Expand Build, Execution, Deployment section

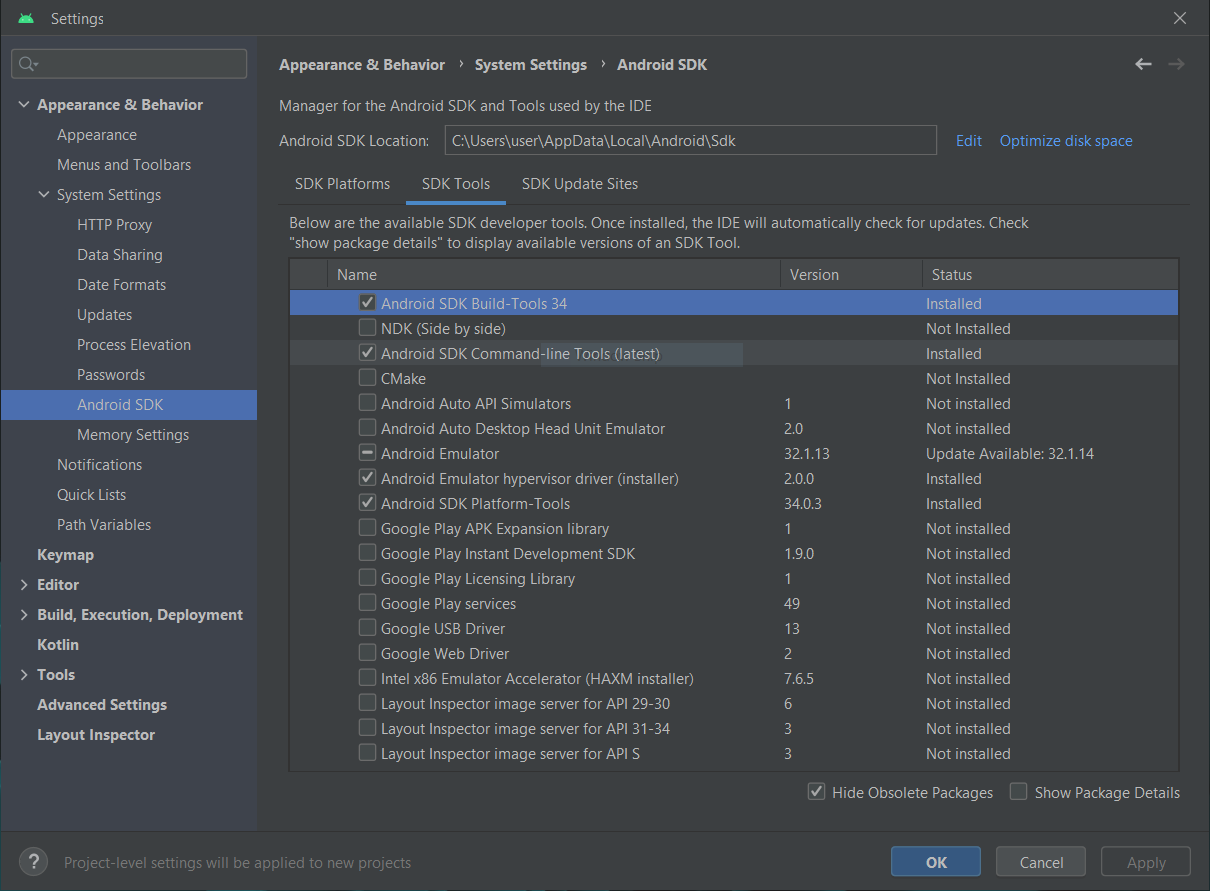[24, 615]
